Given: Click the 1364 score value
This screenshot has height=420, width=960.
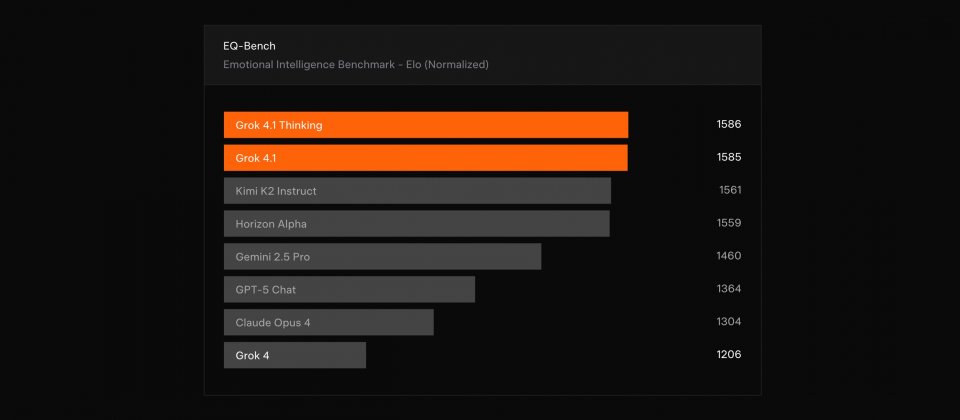Looking at the screenshot, I should coord(728,290).
